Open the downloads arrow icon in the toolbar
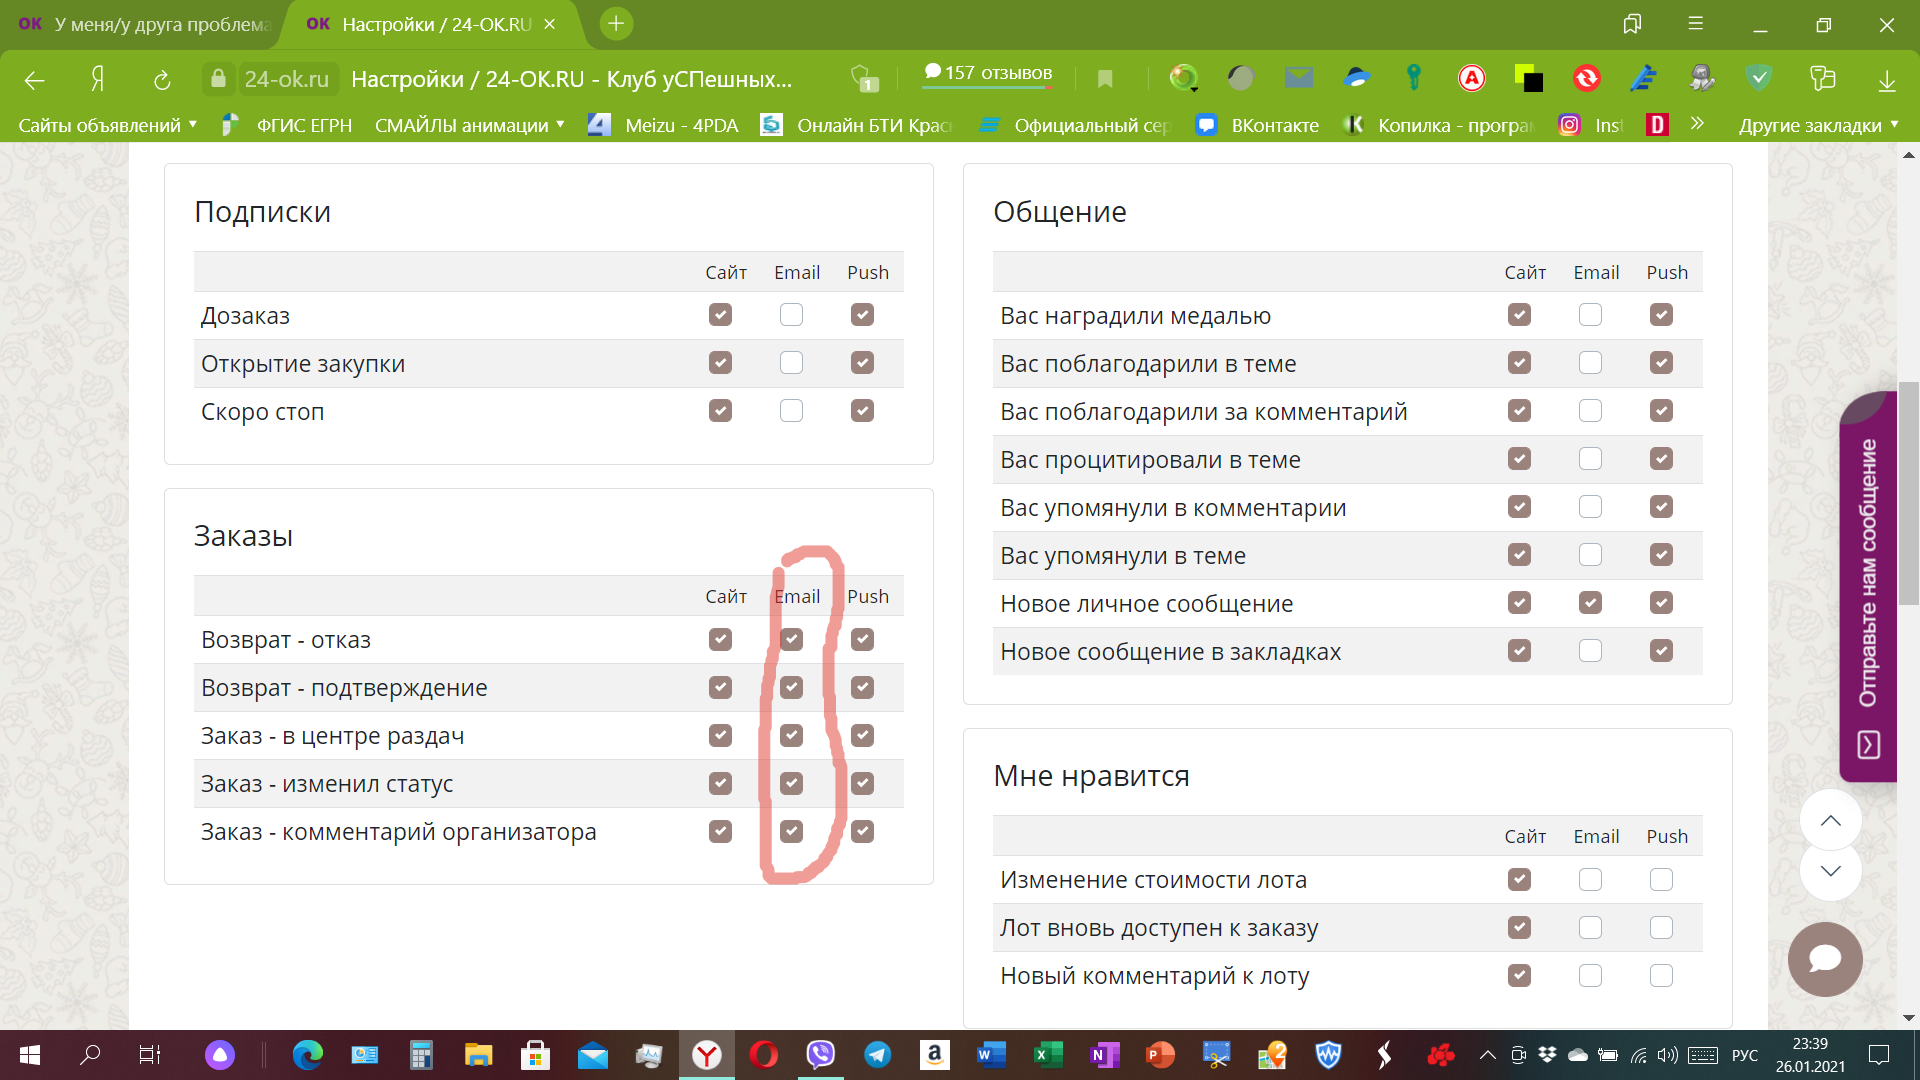Viewport: 1920px width, 1080px height. [x=1887, y=79]
